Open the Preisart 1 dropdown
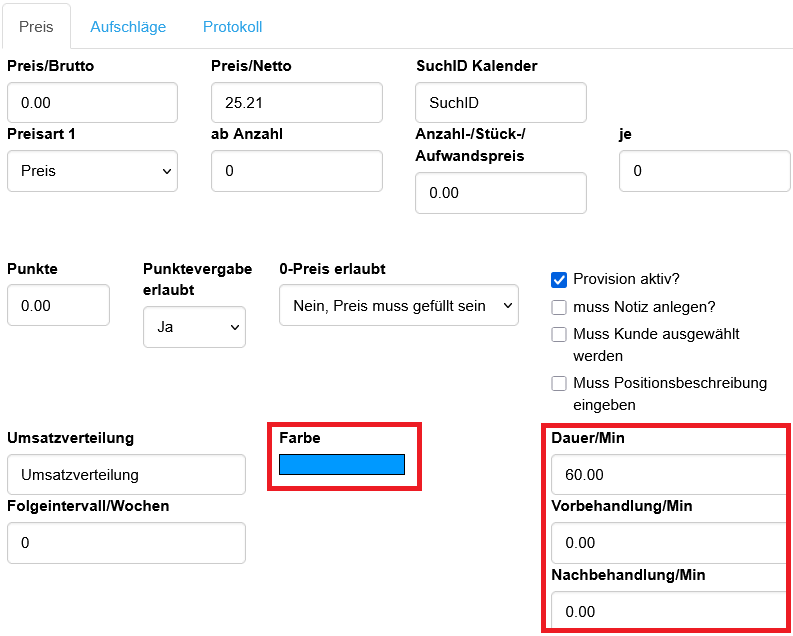 [x=92, y=171]
